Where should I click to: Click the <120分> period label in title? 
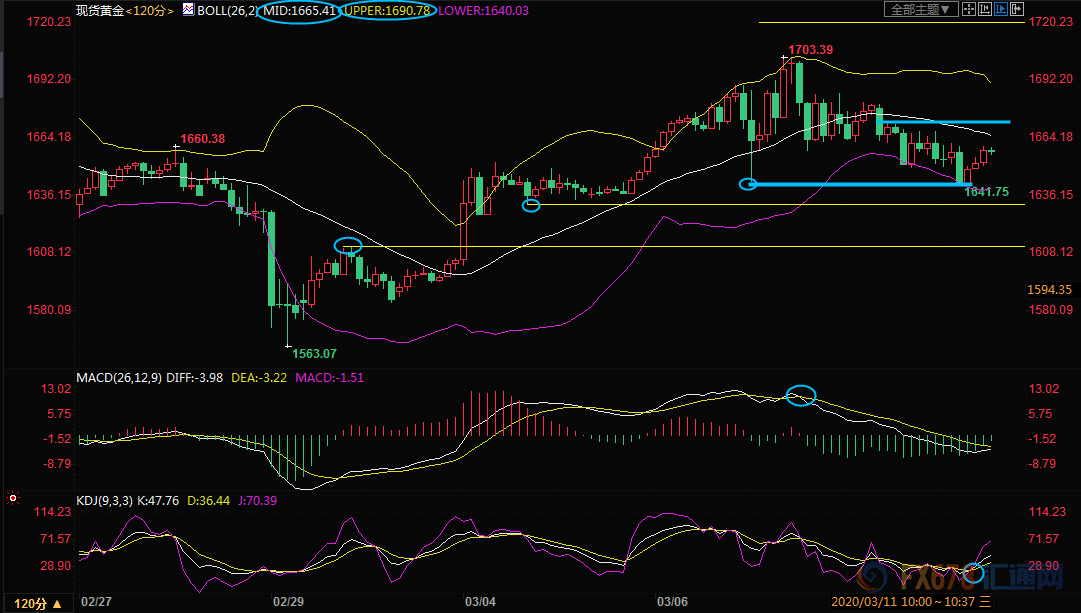pos(150,10)
